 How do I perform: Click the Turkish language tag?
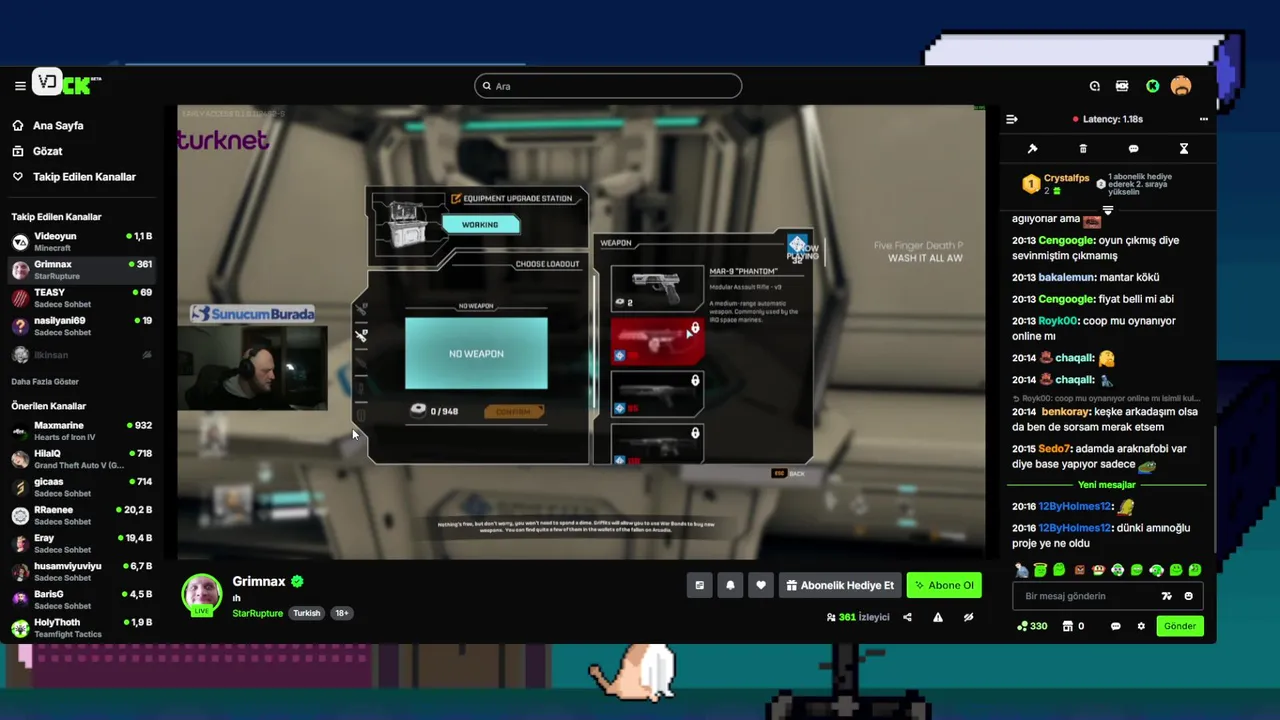pos(306,613)
